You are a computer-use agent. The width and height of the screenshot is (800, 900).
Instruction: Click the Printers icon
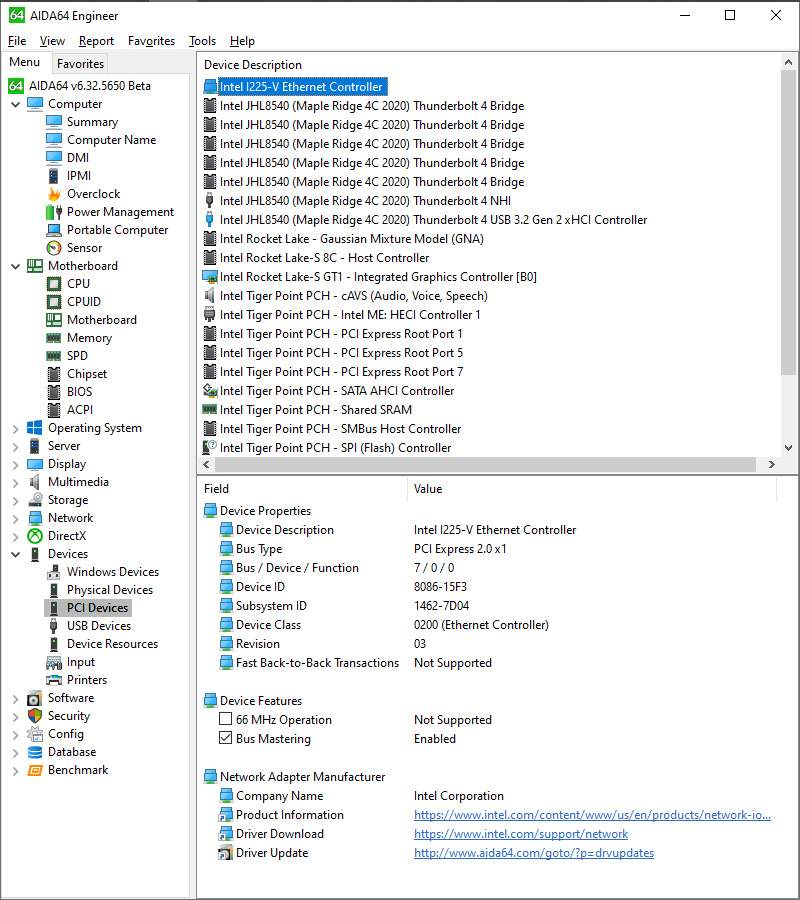[54, 680]
